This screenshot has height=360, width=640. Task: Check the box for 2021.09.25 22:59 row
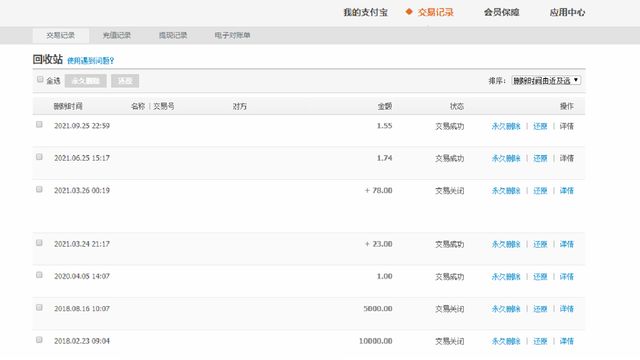(39, 124)
